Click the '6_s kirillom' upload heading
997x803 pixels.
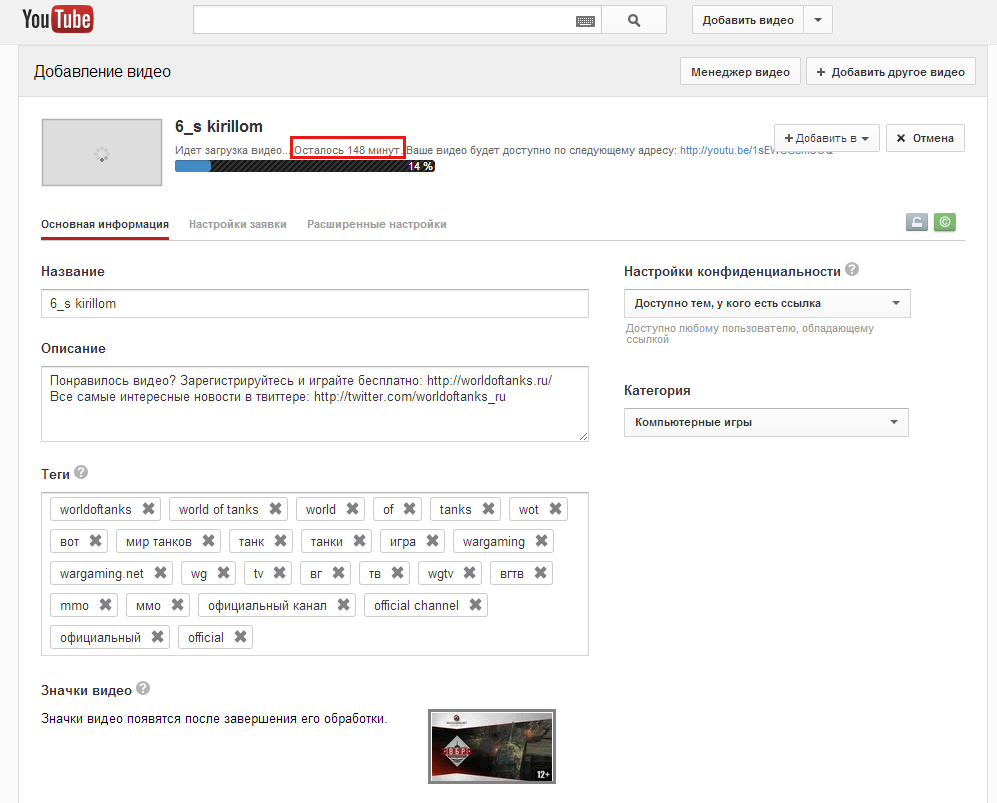[219, 127]
